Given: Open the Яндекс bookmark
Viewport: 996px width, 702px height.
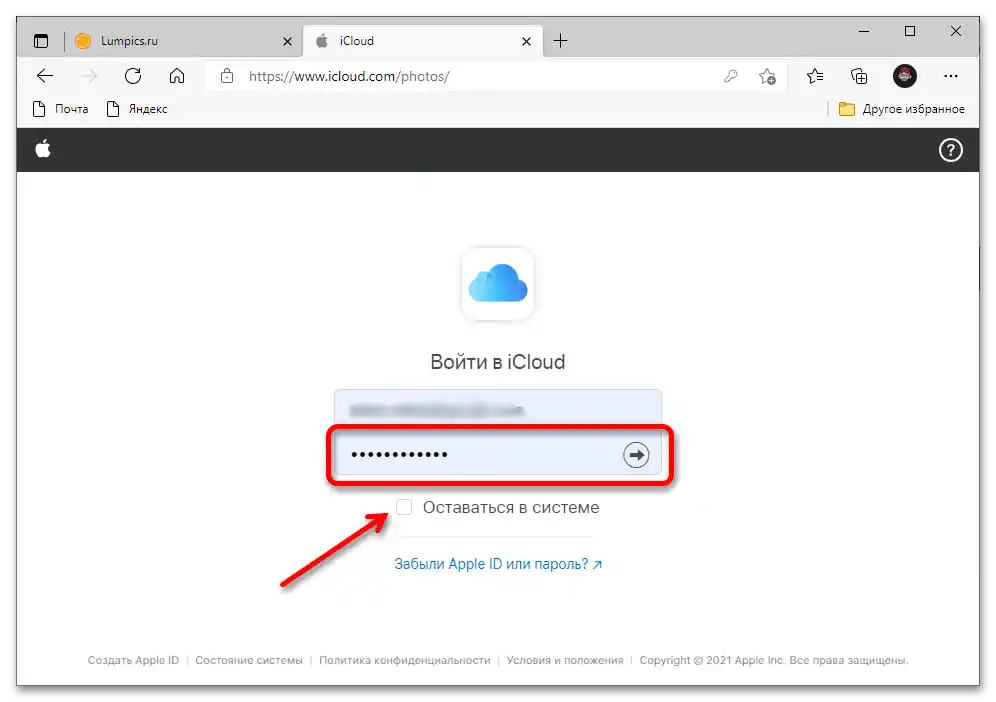Looking at the screenshot, I should [137, 109].
